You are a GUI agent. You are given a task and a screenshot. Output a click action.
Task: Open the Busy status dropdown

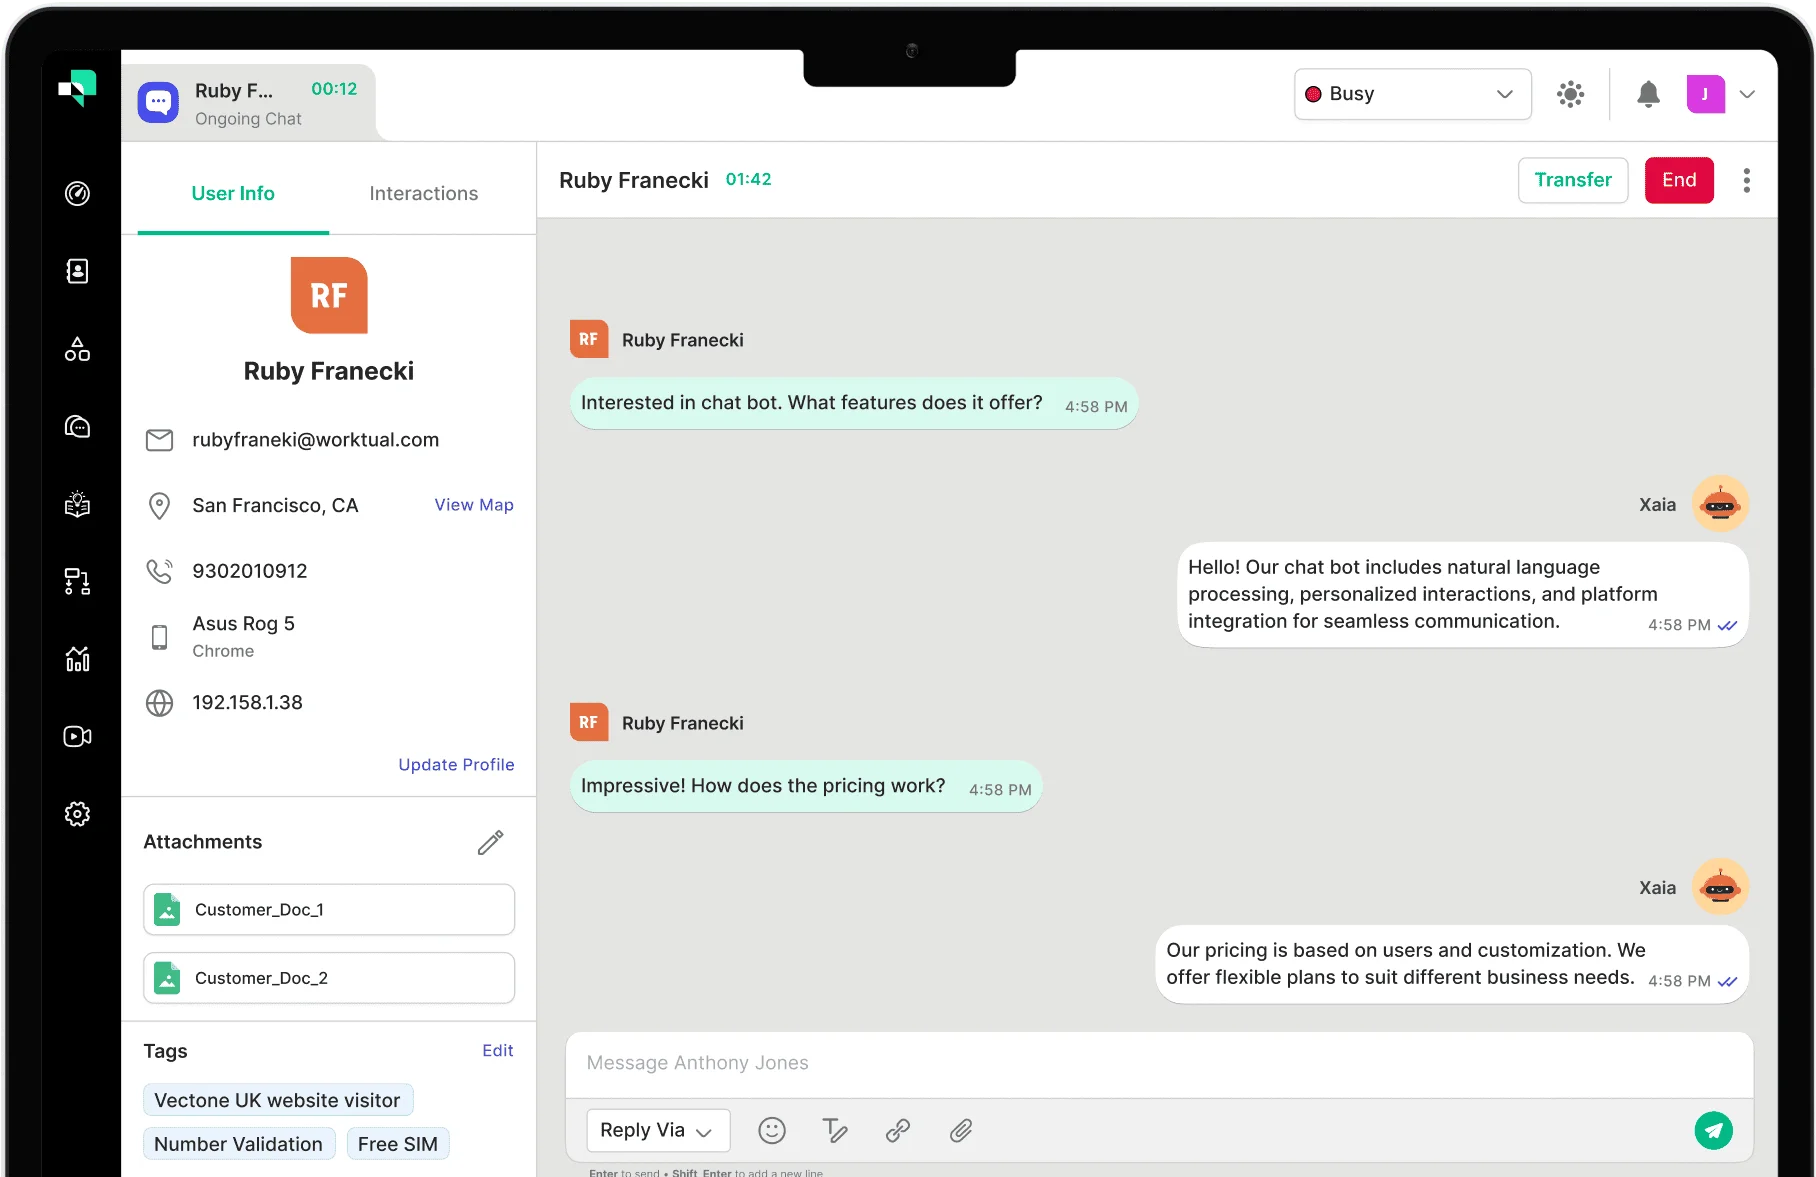[1412, 94]
